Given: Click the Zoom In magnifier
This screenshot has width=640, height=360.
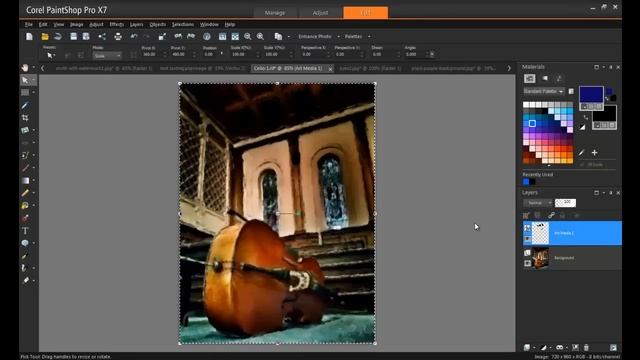Looking at the screenshot, I should (260, 37).
